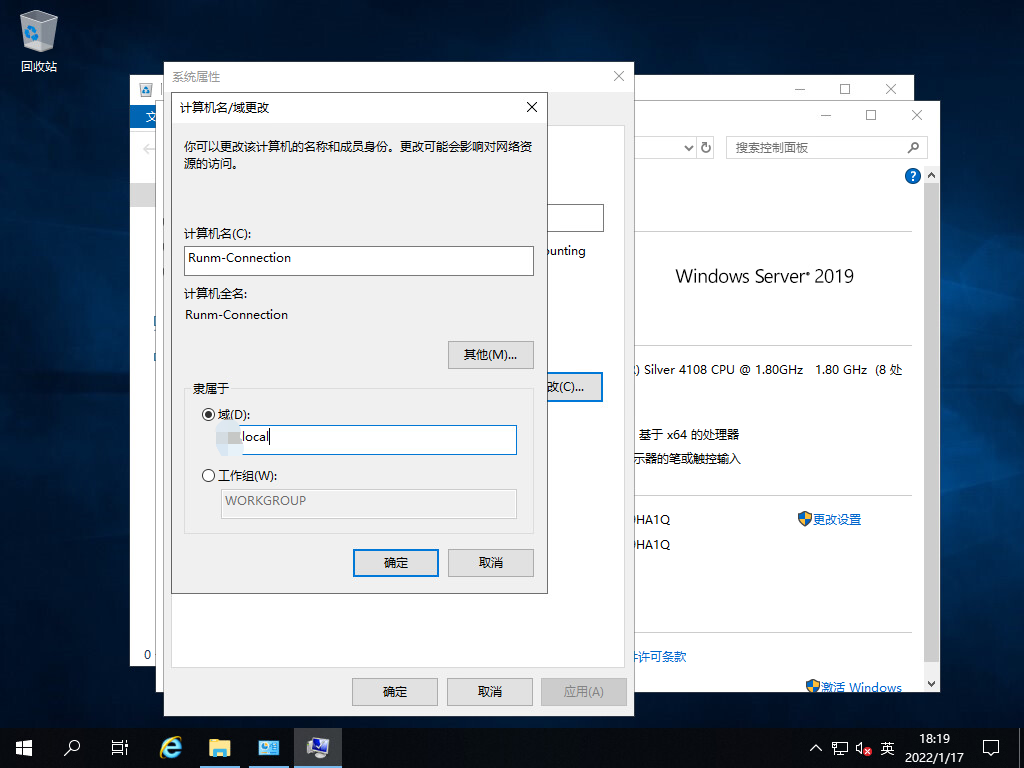
Task: Expand the Control Panel address dropdown
Action: 688,148
